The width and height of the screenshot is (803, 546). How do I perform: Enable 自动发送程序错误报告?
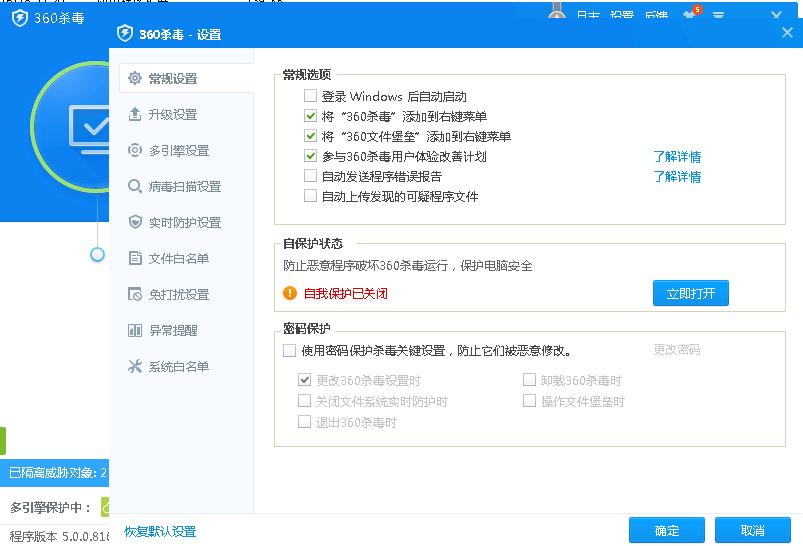pos(310,176)
